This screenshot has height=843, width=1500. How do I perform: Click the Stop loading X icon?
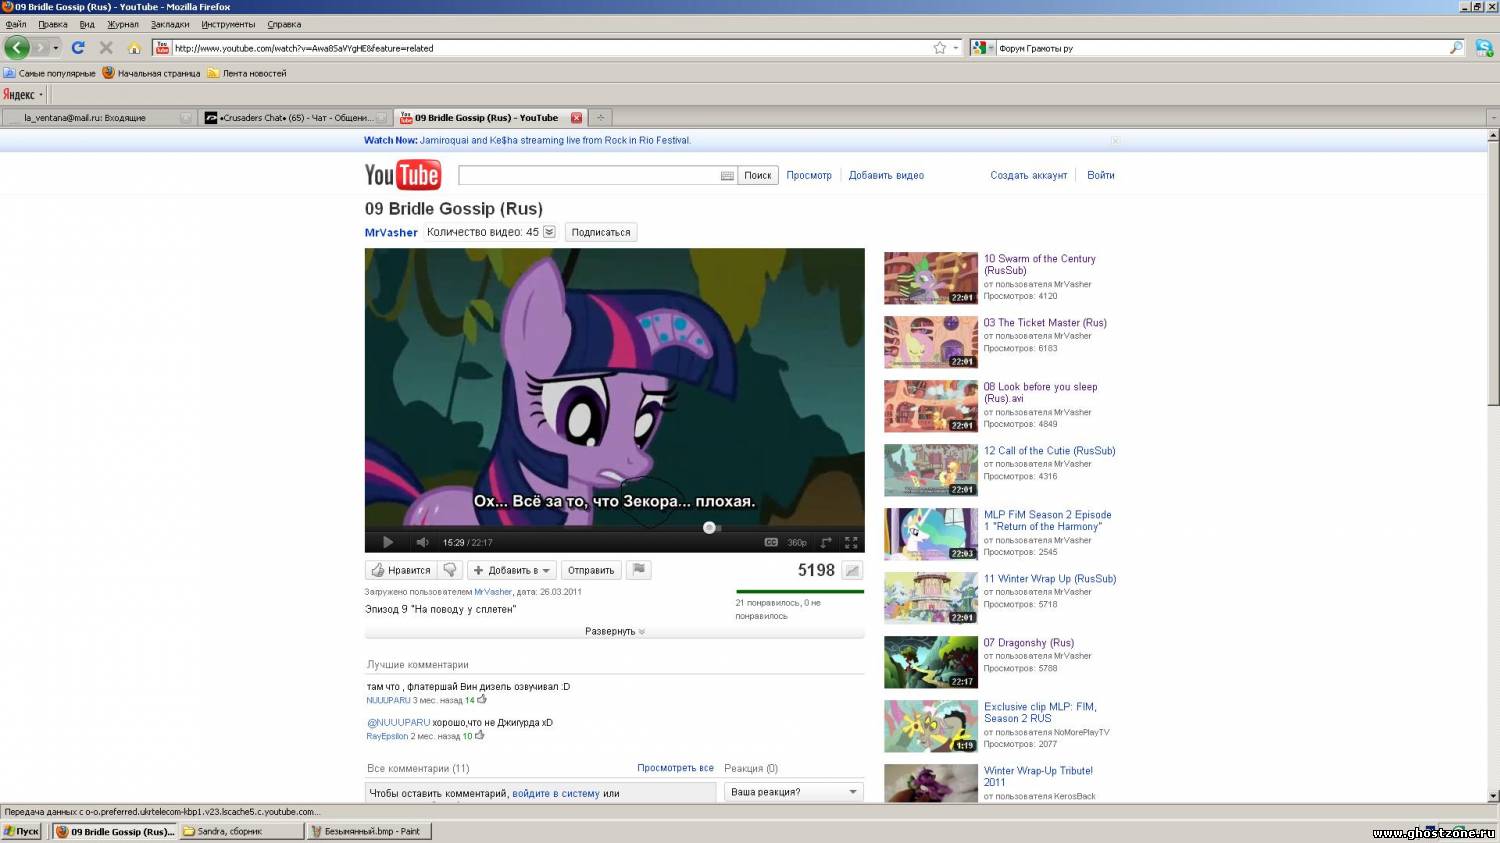coord(106,47)
